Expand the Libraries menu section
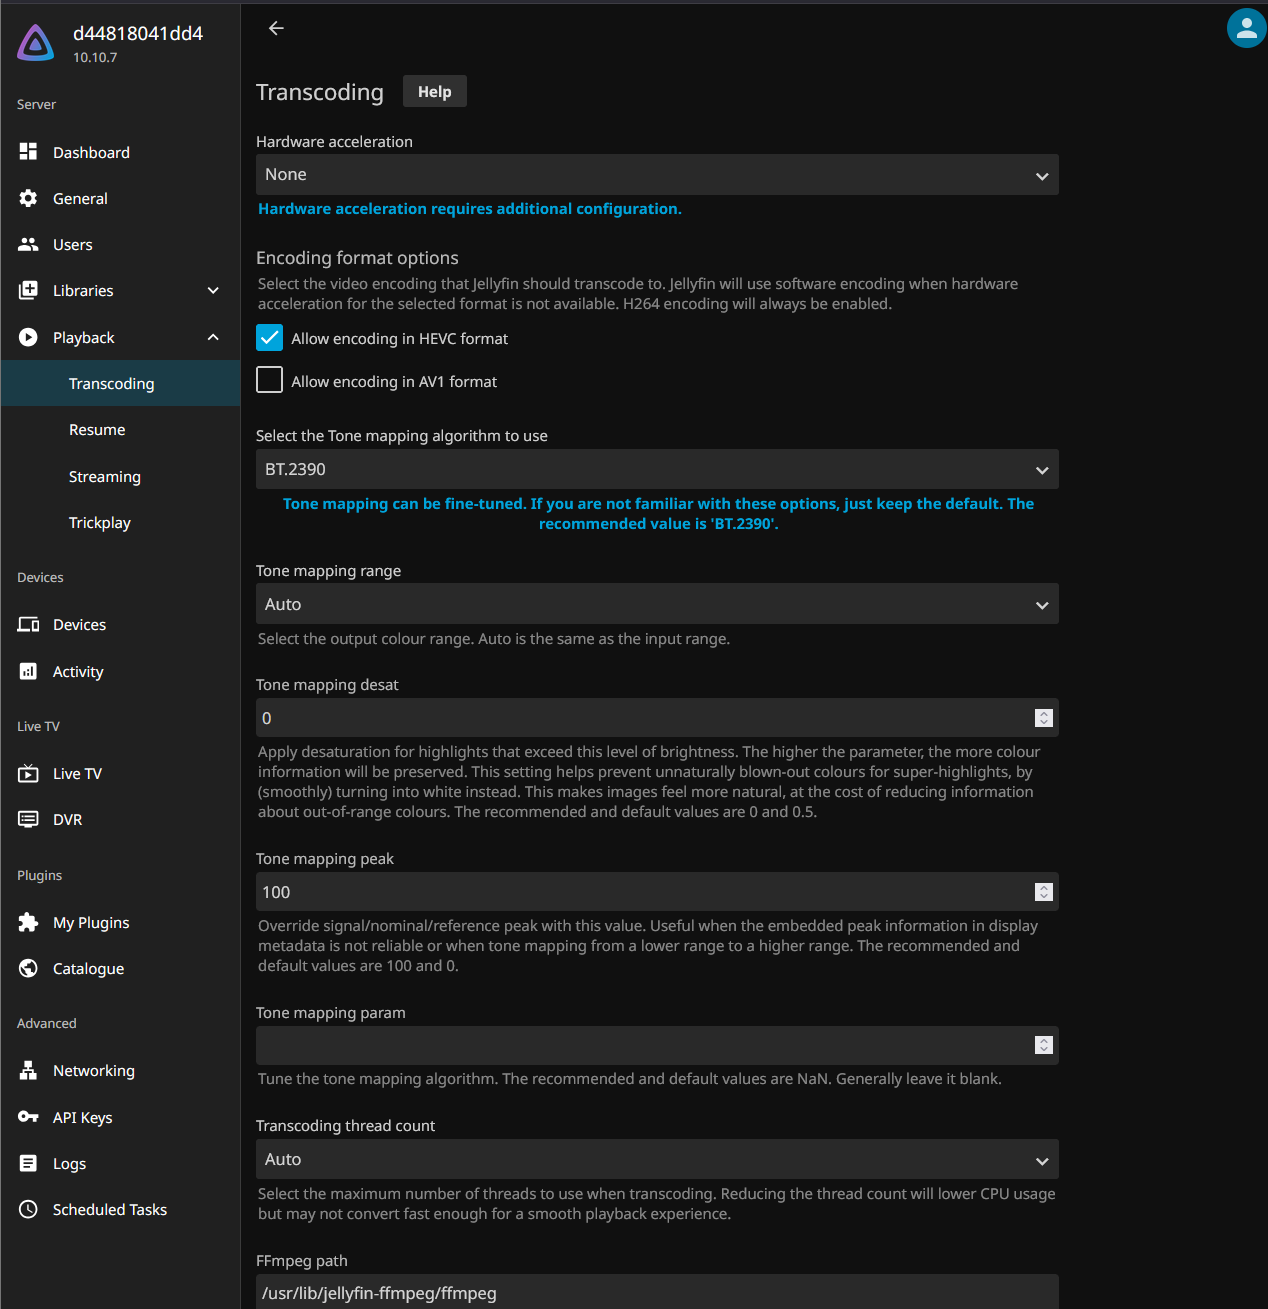 point(213,291)
